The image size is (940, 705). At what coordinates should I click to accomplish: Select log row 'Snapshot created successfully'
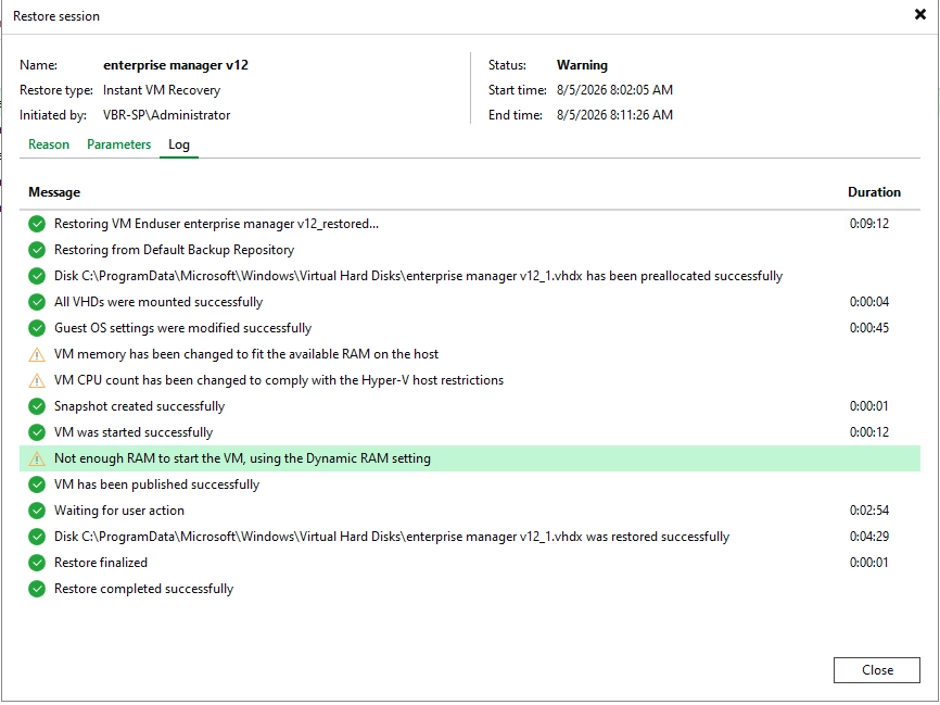pyautogui.click(x=470, y=406)
